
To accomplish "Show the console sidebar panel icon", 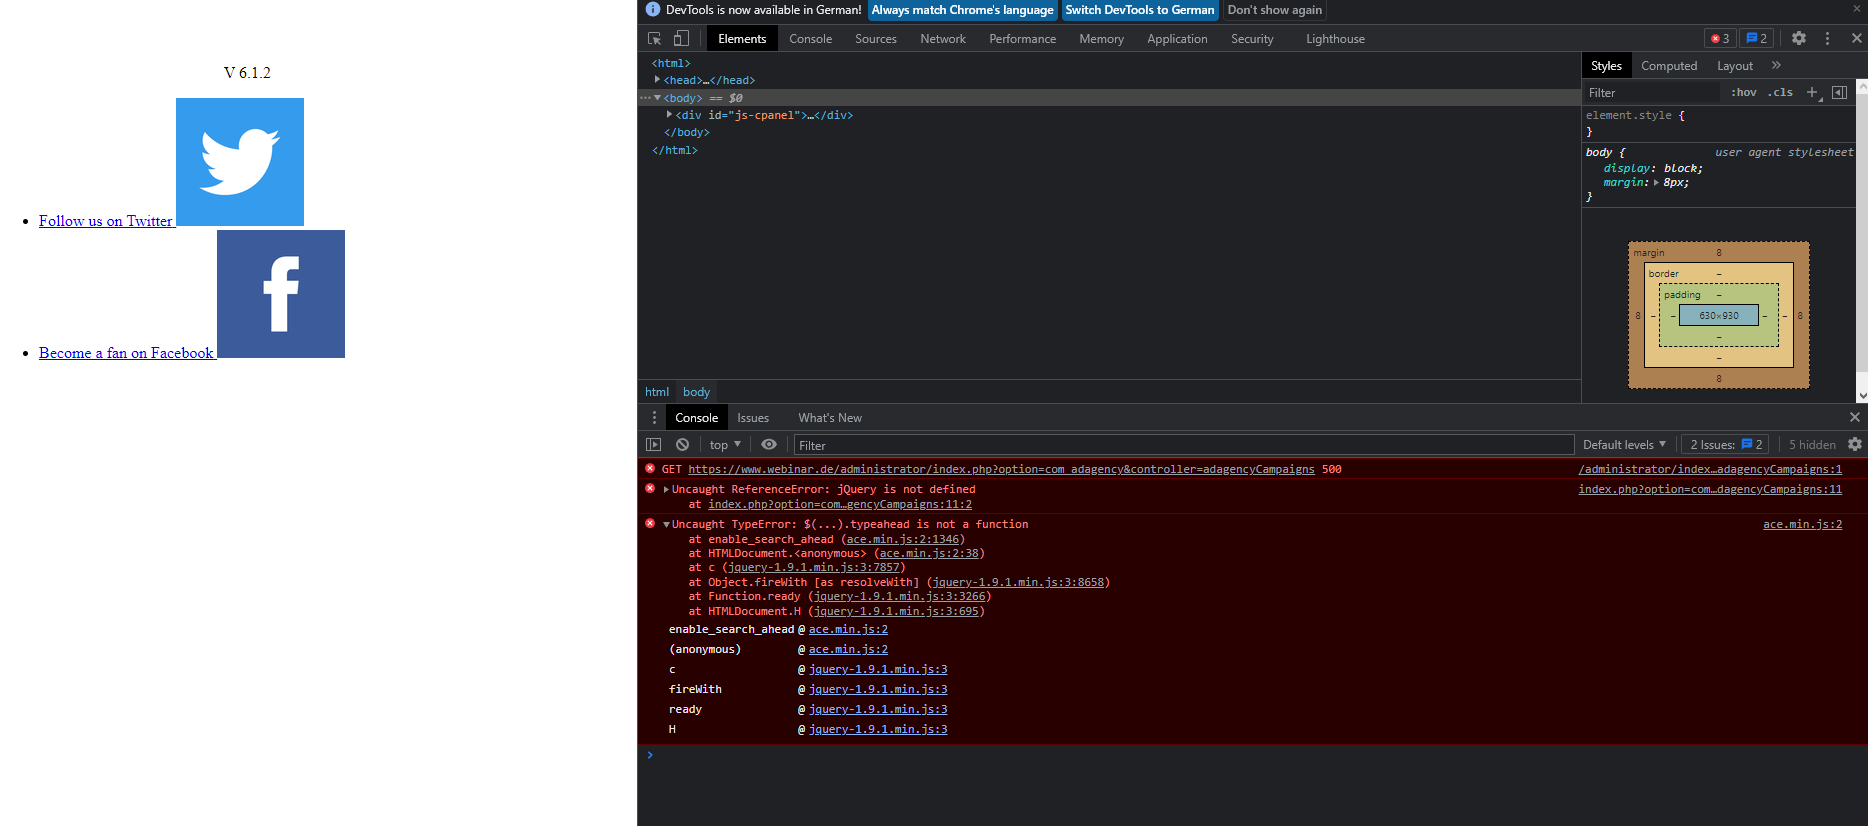I will pos(654,445).
